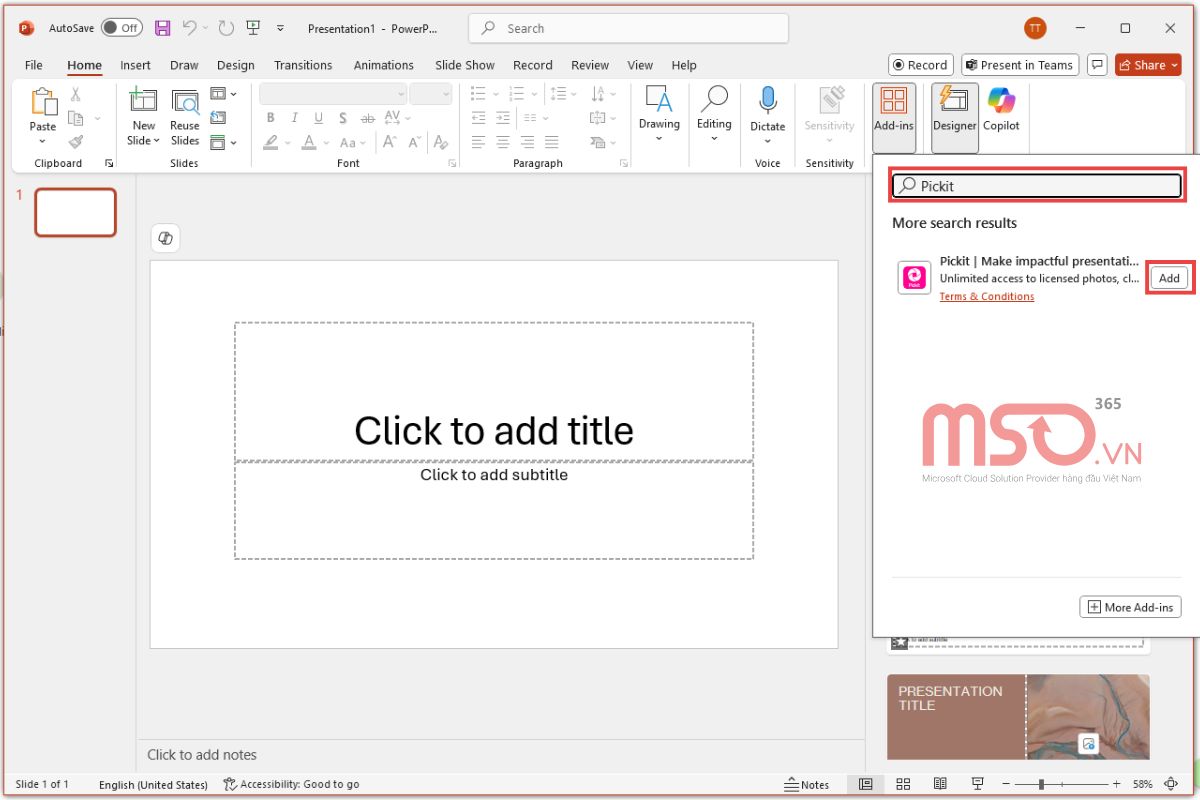
Task: Click Record button at top right
Action: point(921,65)
